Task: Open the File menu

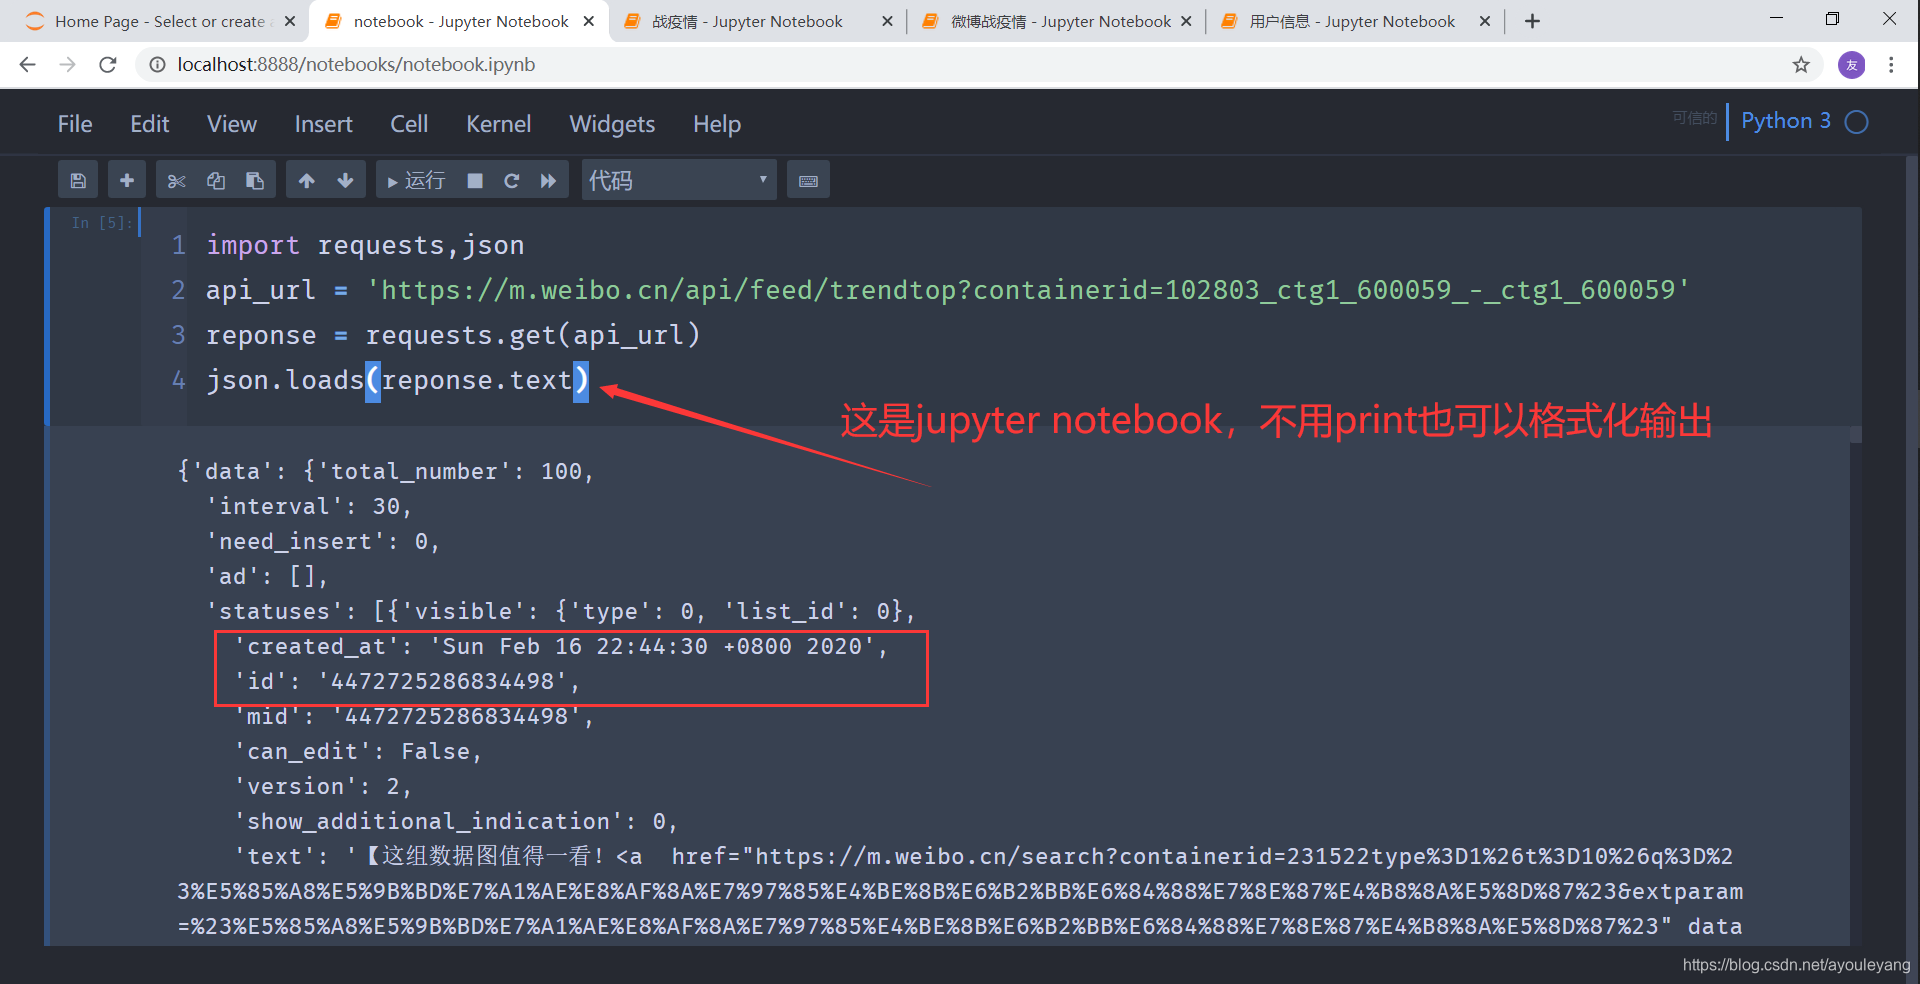Action: [75, 124]
